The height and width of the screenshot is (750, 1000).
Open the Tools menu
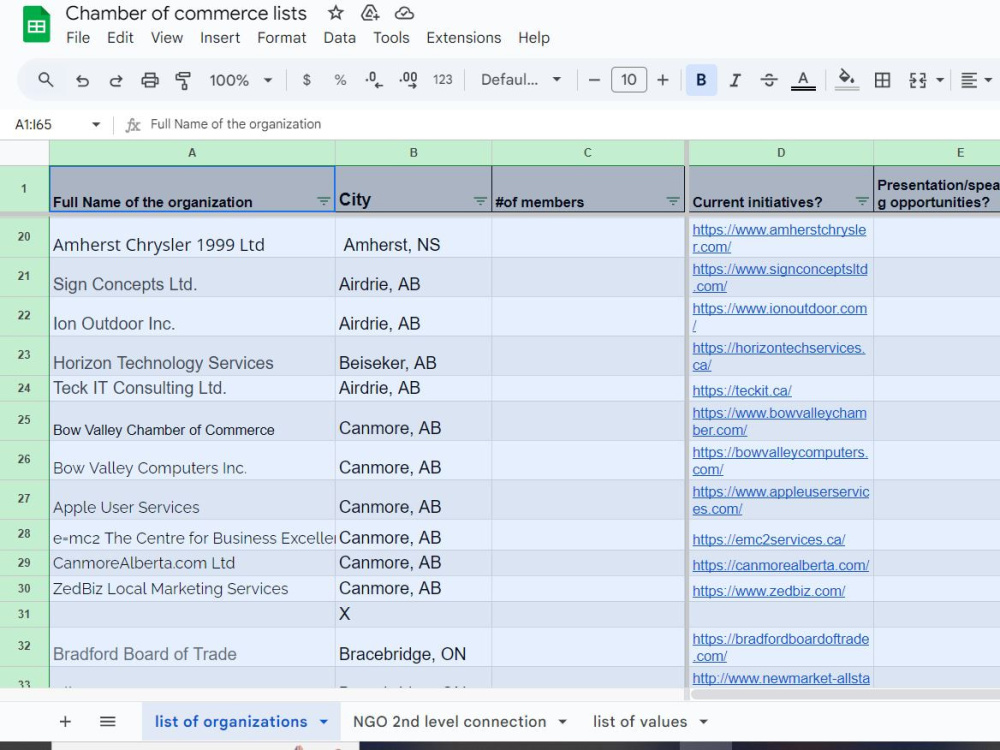click(391, 38)
